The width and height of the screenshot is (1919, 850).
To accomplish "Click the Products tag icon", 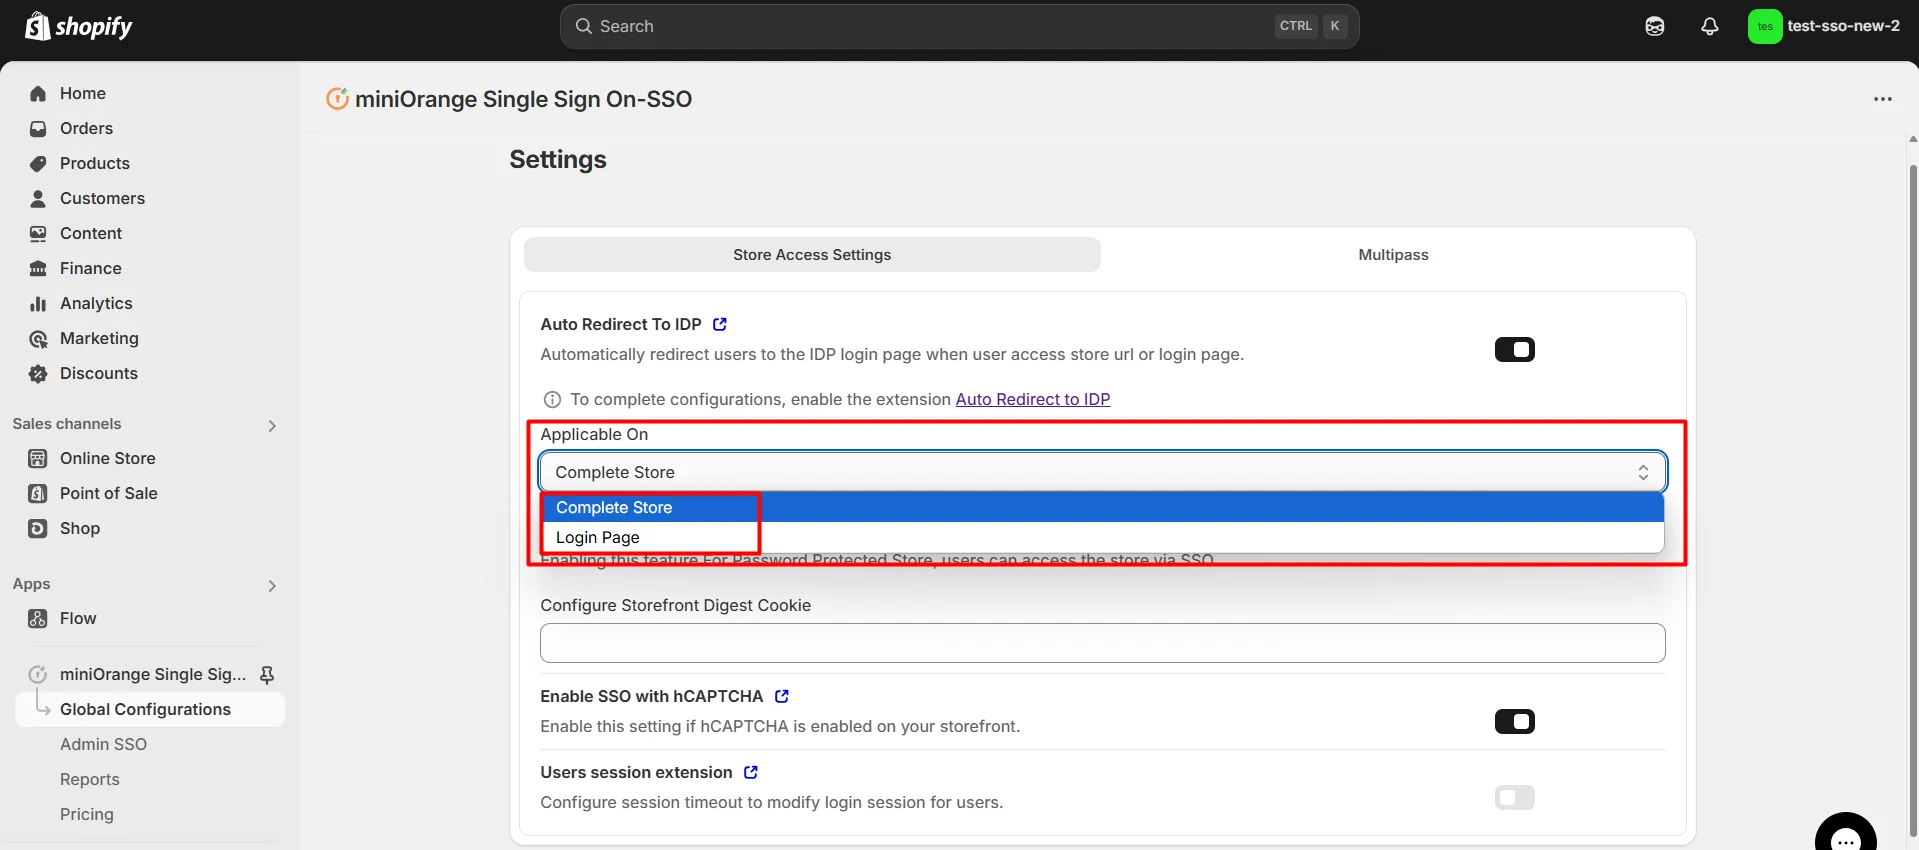I will pyautogui.click(x=38, y=163).
